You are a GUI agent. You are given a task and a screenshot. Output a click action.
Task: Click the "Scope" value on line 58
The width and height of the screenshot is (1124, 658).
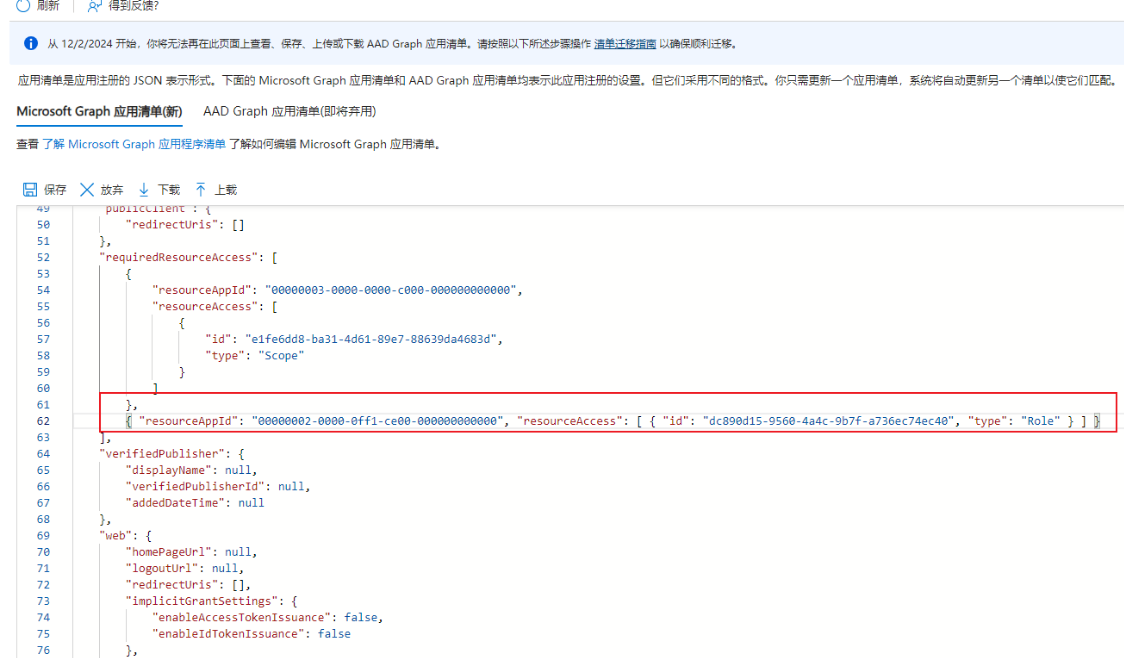[281, 355]
